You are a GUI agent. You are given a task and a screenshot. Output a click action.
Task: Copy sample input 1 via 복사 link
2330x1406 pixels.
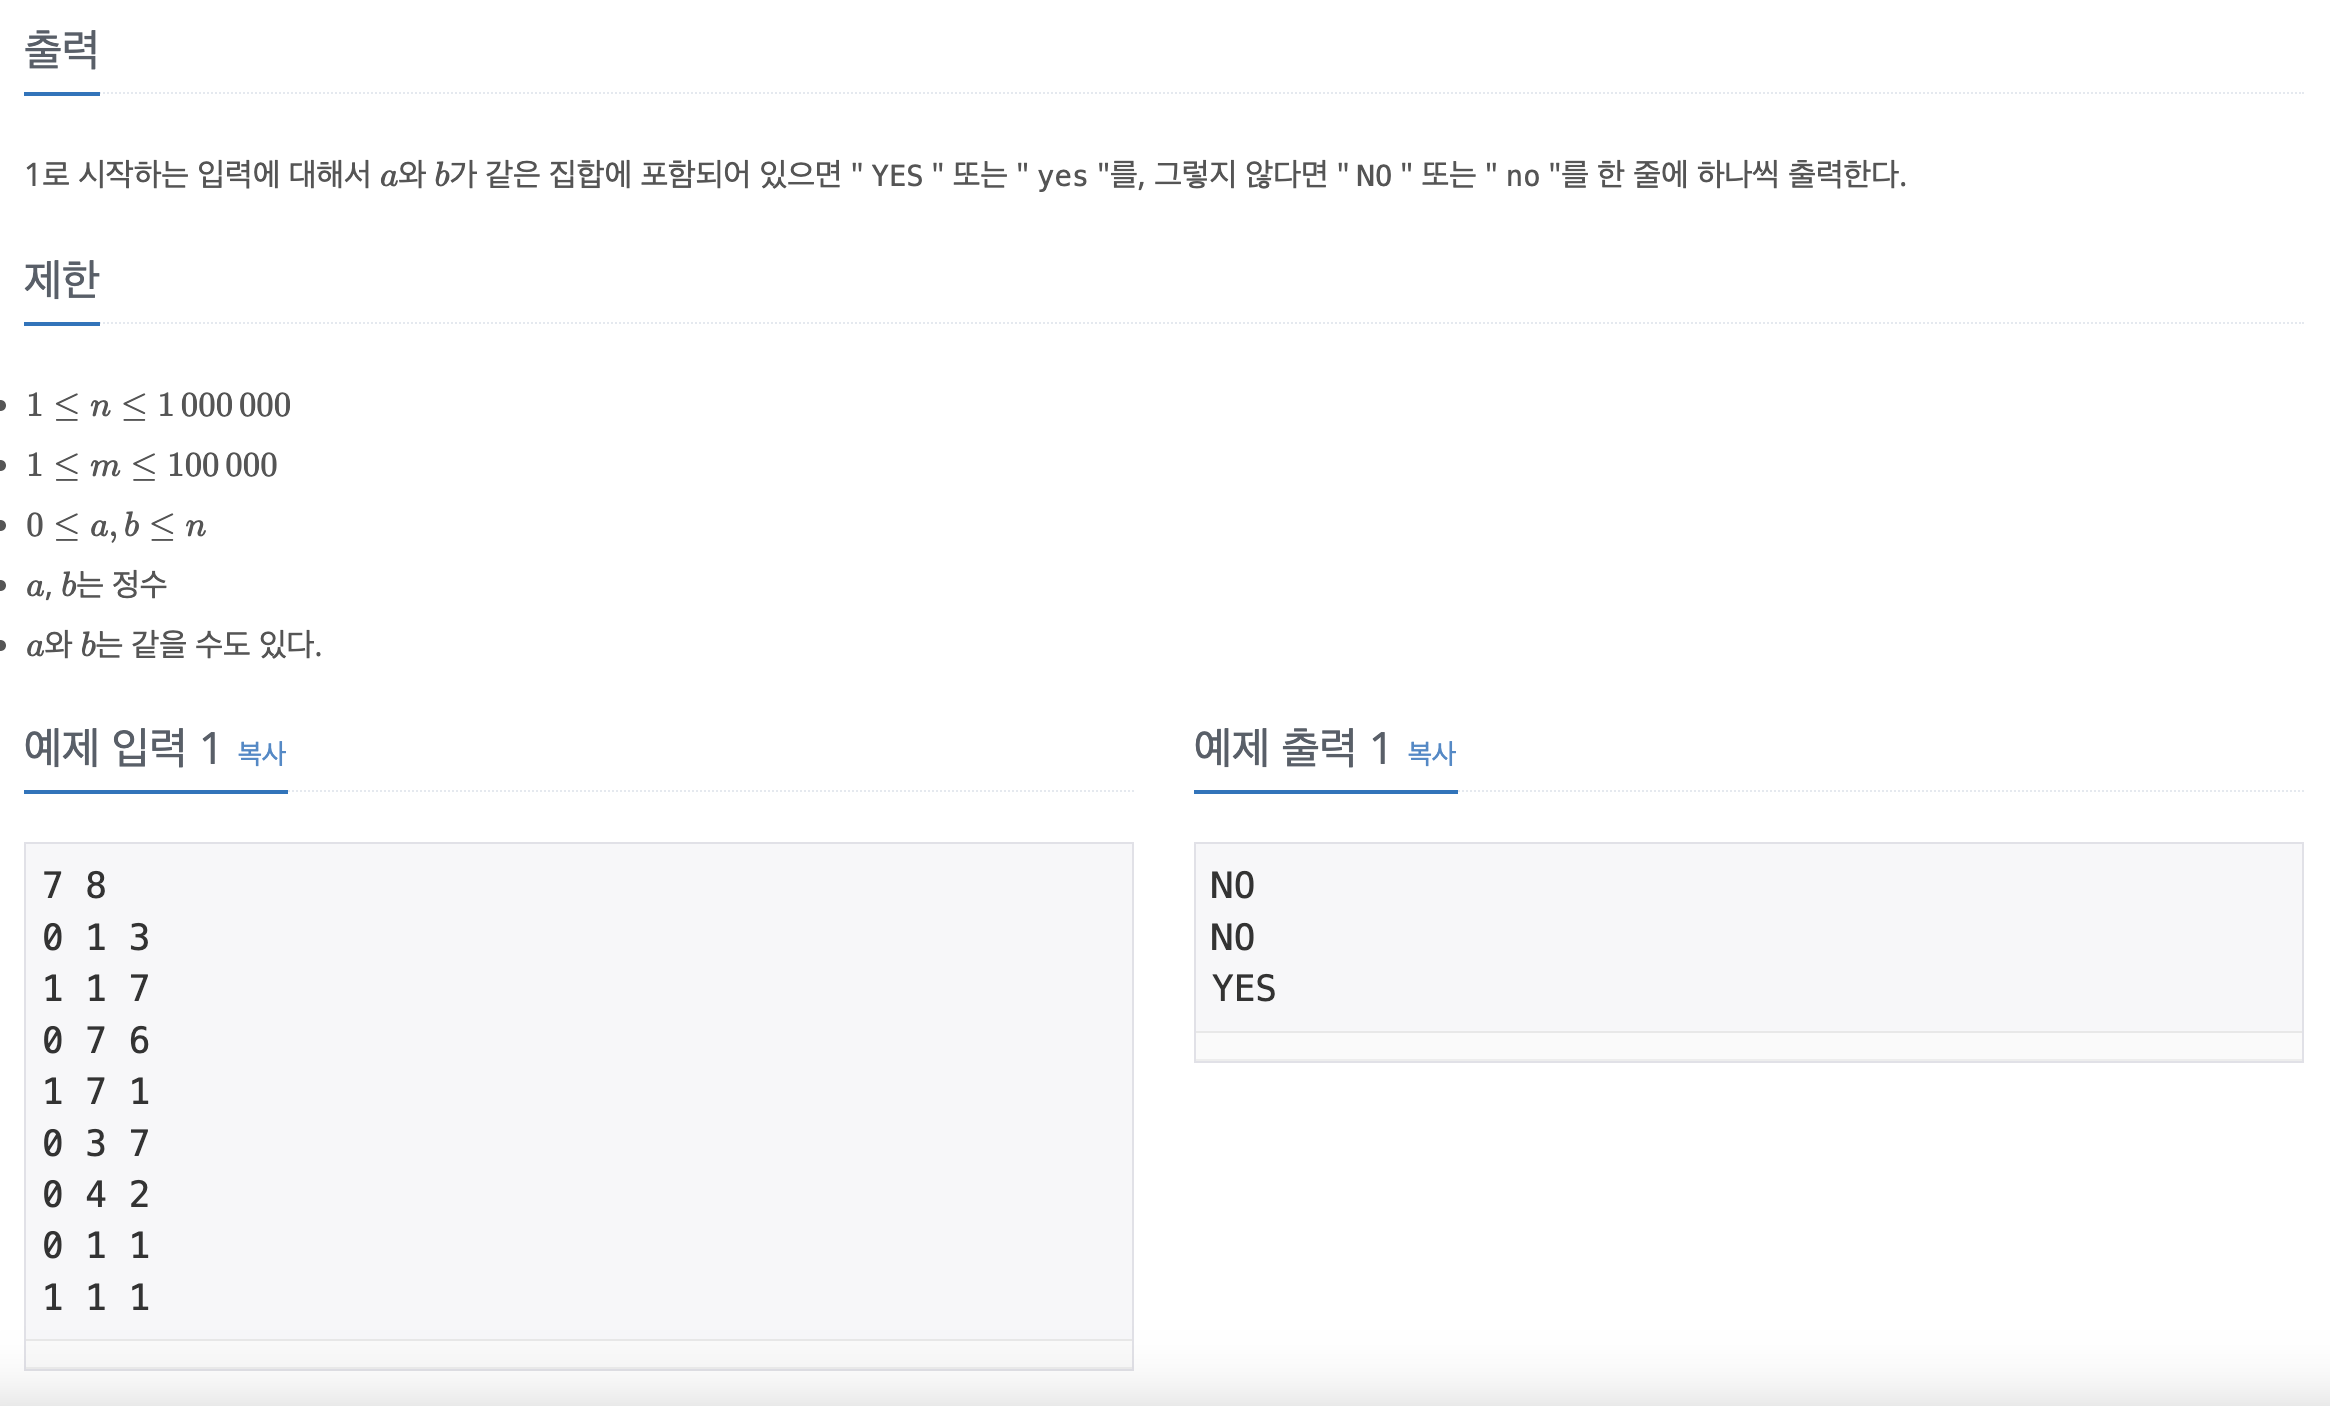[x=262, y=753]
